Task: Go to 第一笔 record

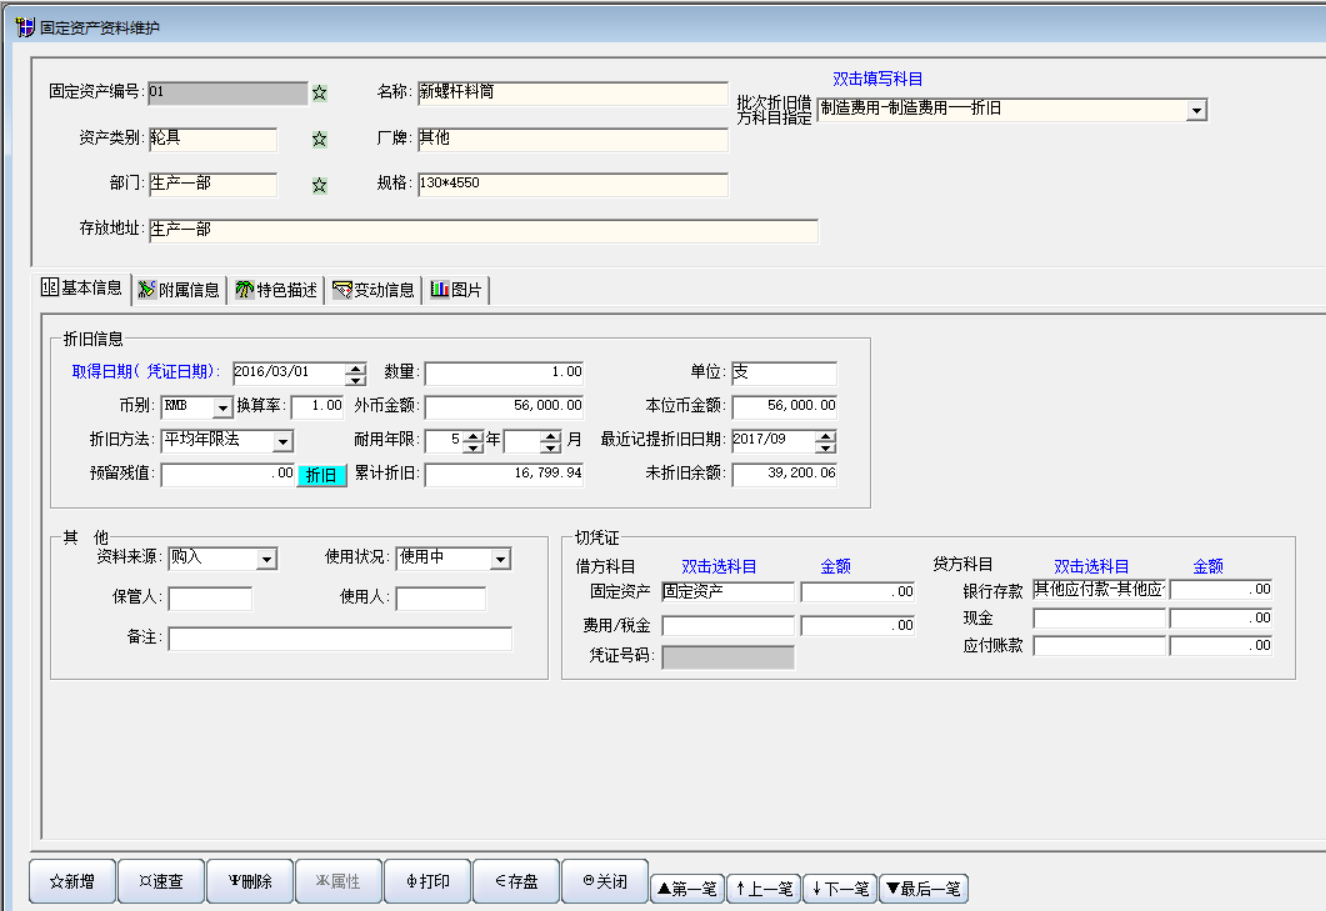Action: tap(687, 888)
